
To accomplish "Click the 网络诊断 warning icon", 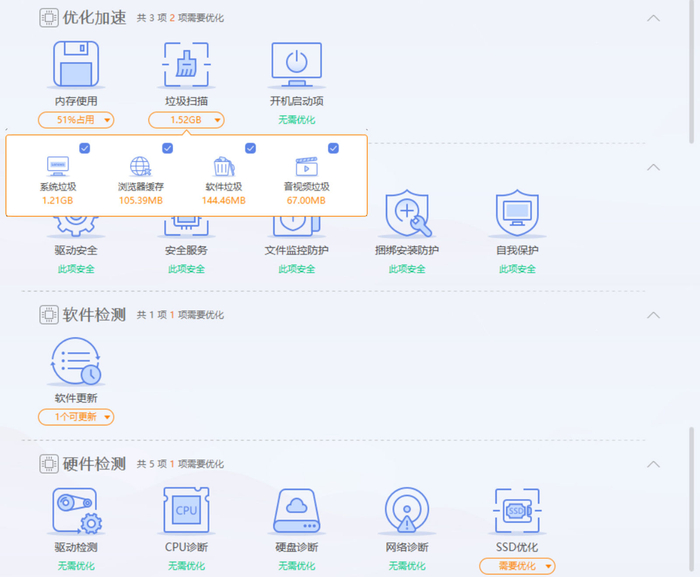I will click(407, 511).
